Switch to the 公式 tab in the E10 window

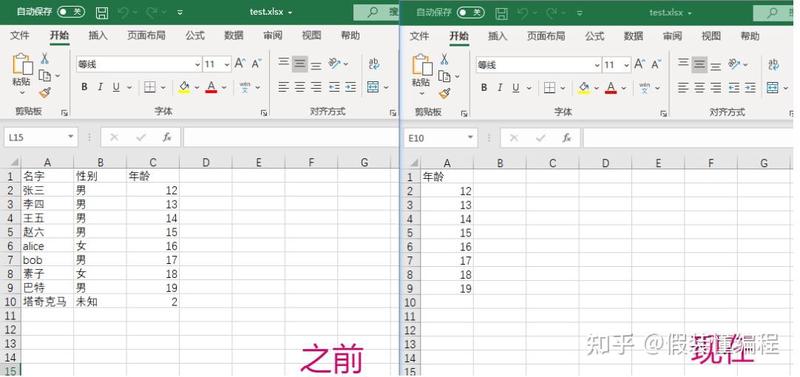594,36
